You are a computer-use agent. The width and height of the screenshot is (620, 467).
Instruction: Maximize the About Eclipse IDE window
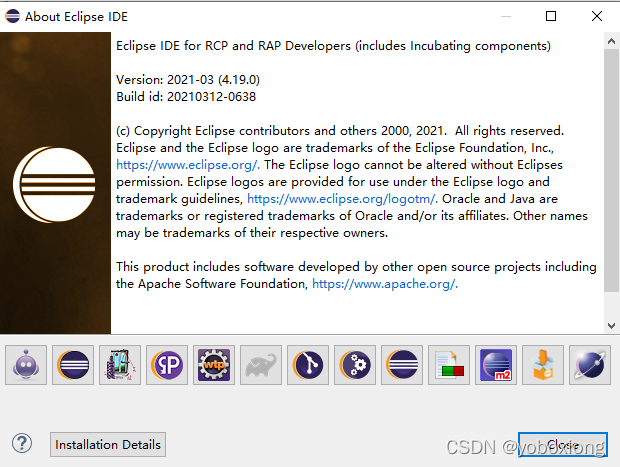coord(551,16)
